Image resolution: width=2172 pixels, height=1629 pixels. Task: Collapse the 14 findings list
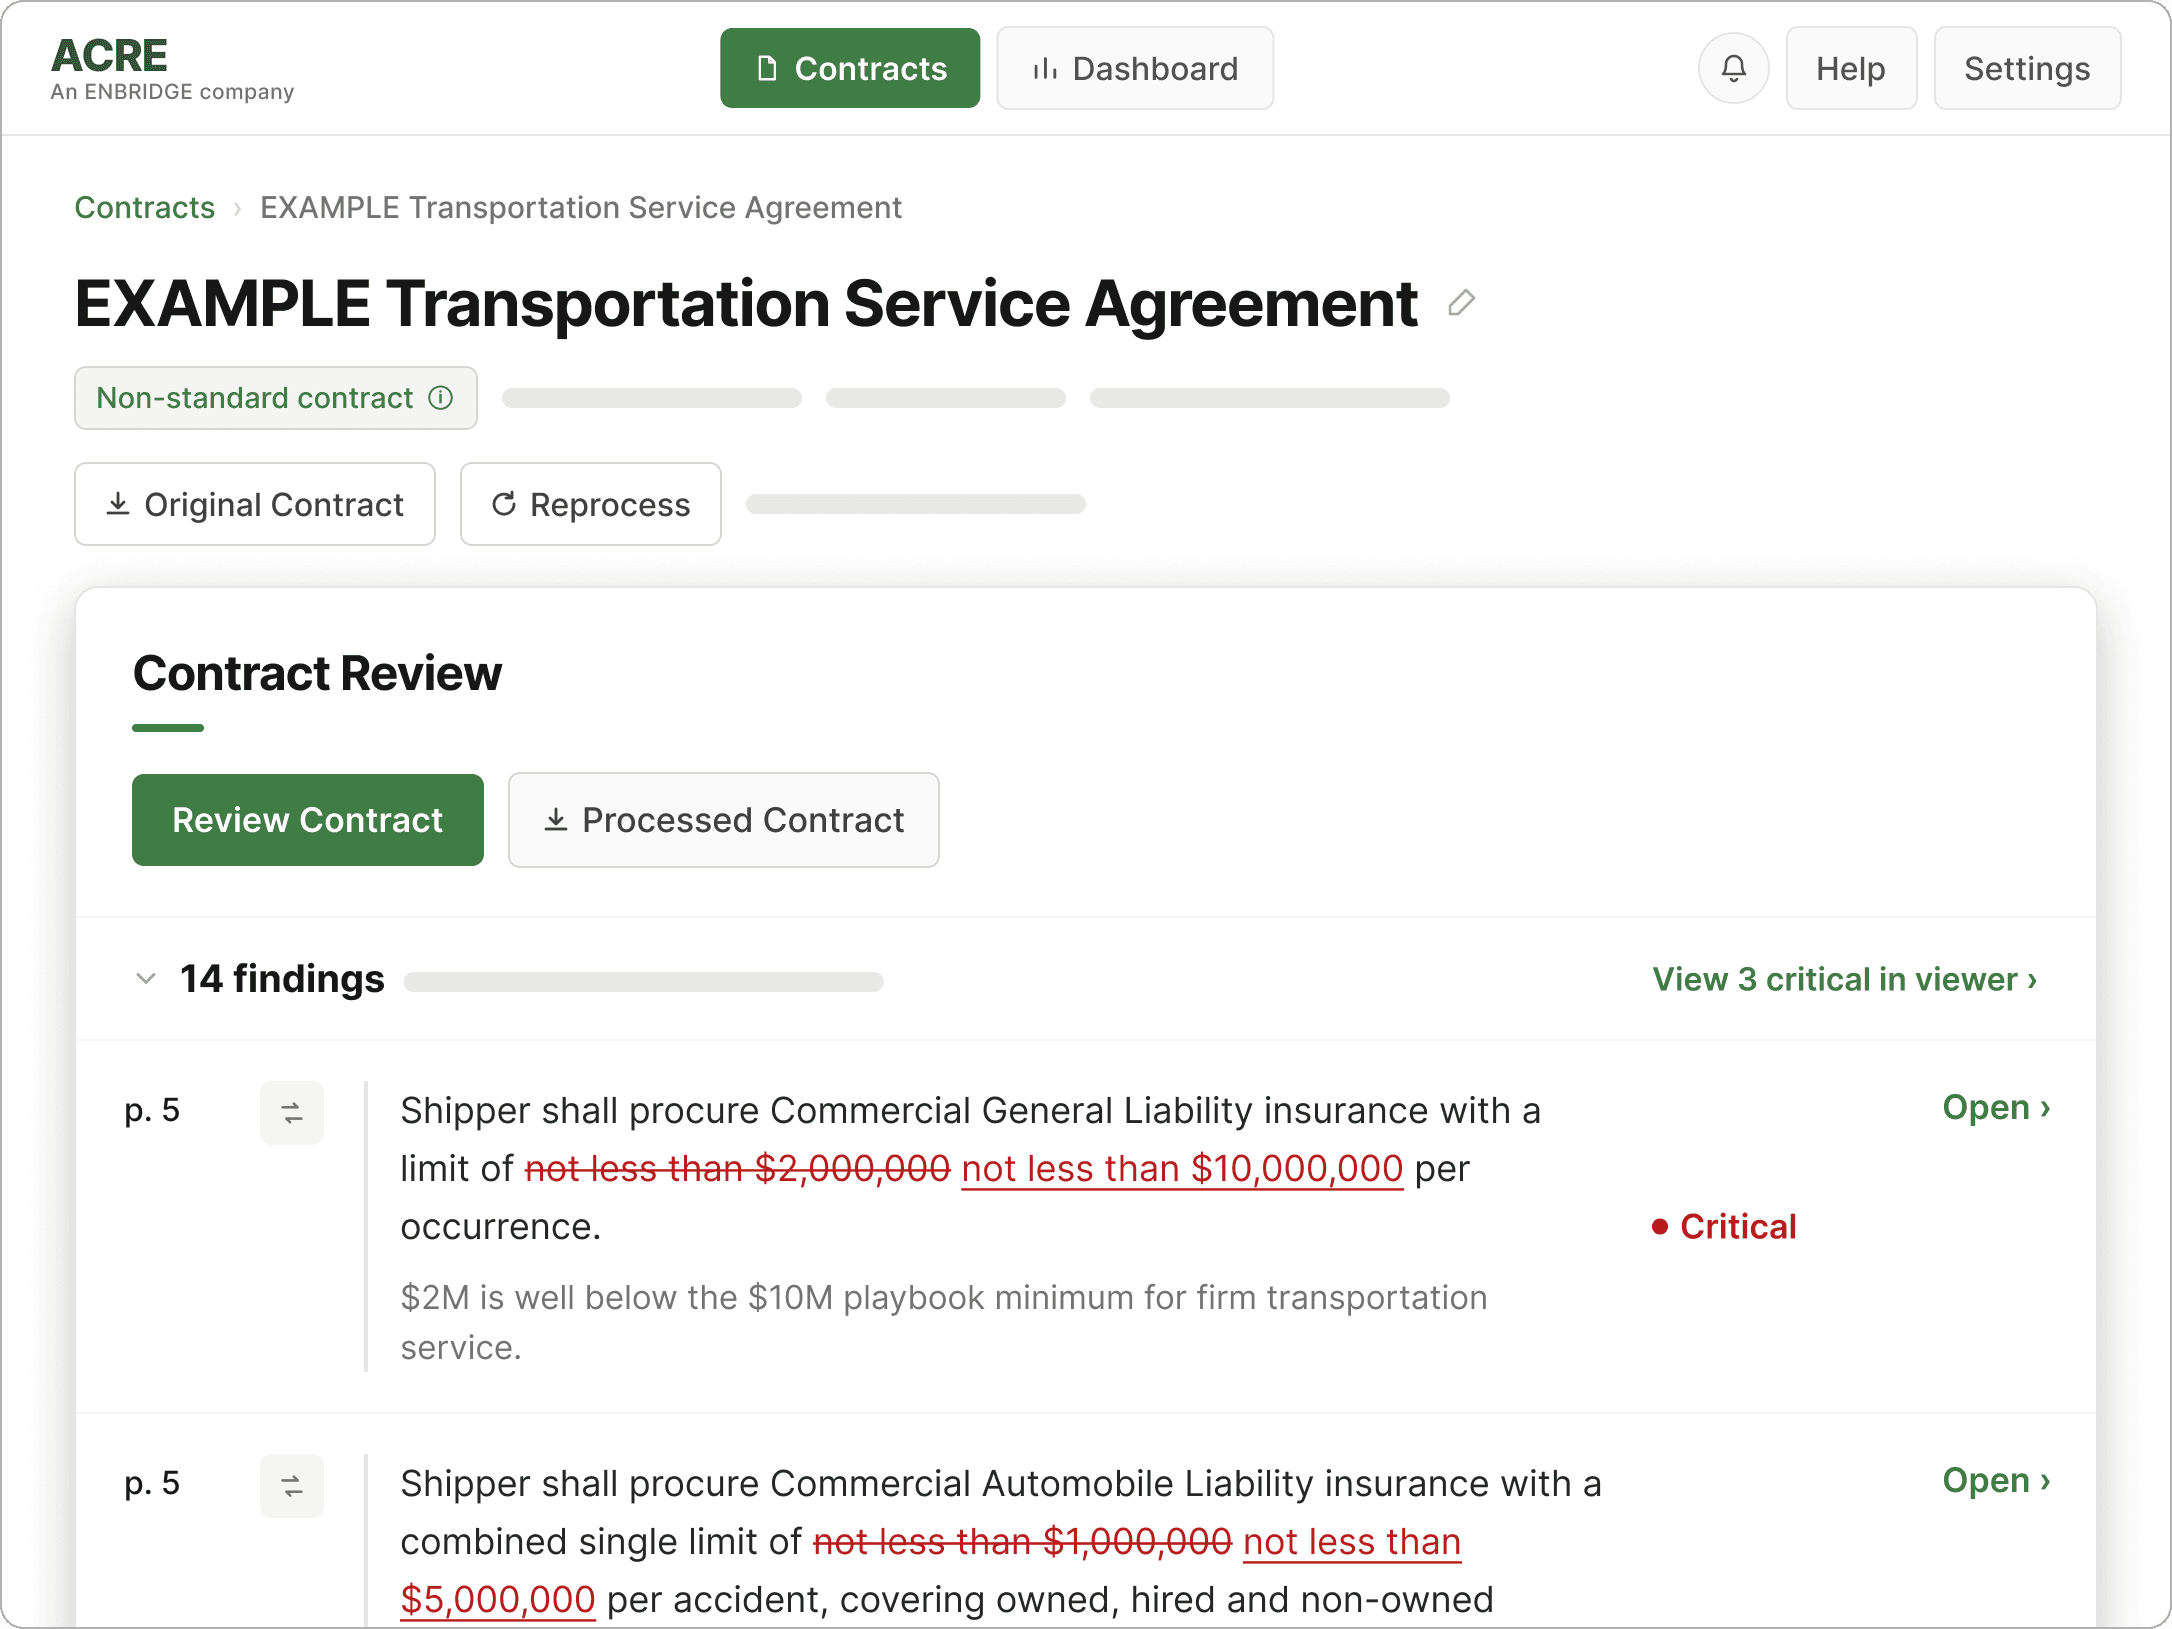146,978
